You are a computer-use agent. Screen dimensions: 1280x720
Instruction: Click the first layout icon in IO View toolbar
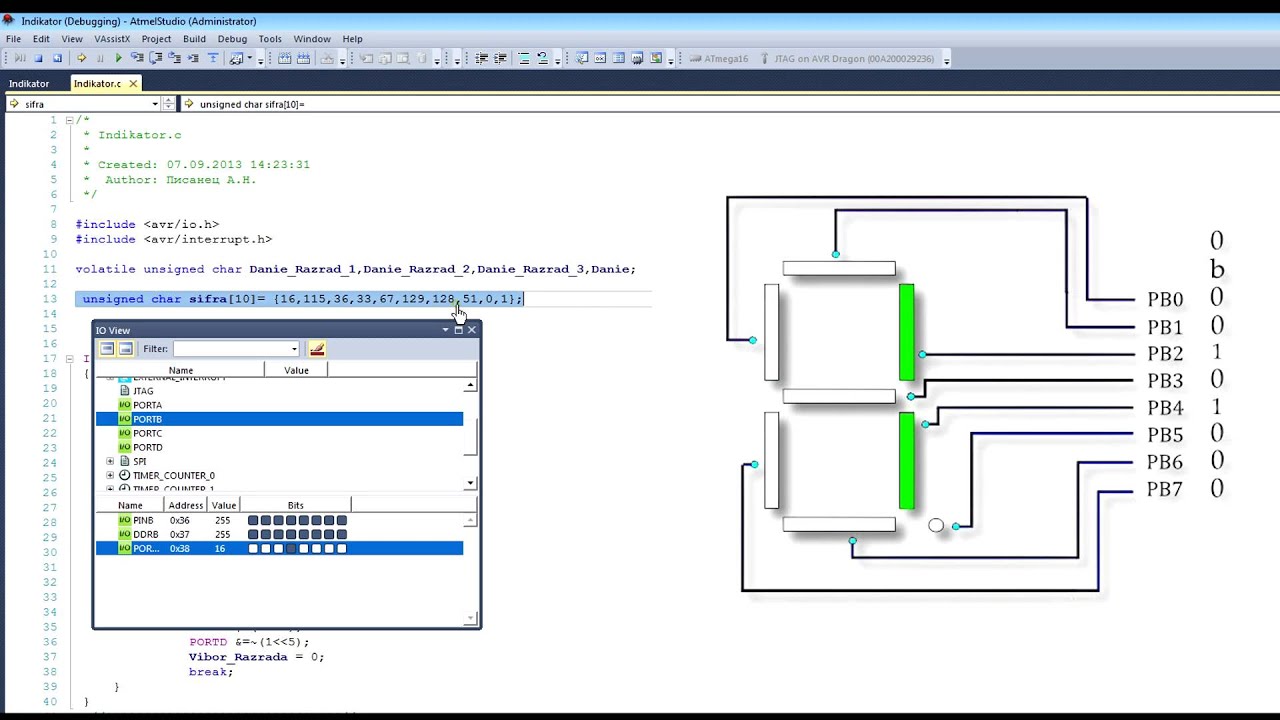(x=107, y=349)
